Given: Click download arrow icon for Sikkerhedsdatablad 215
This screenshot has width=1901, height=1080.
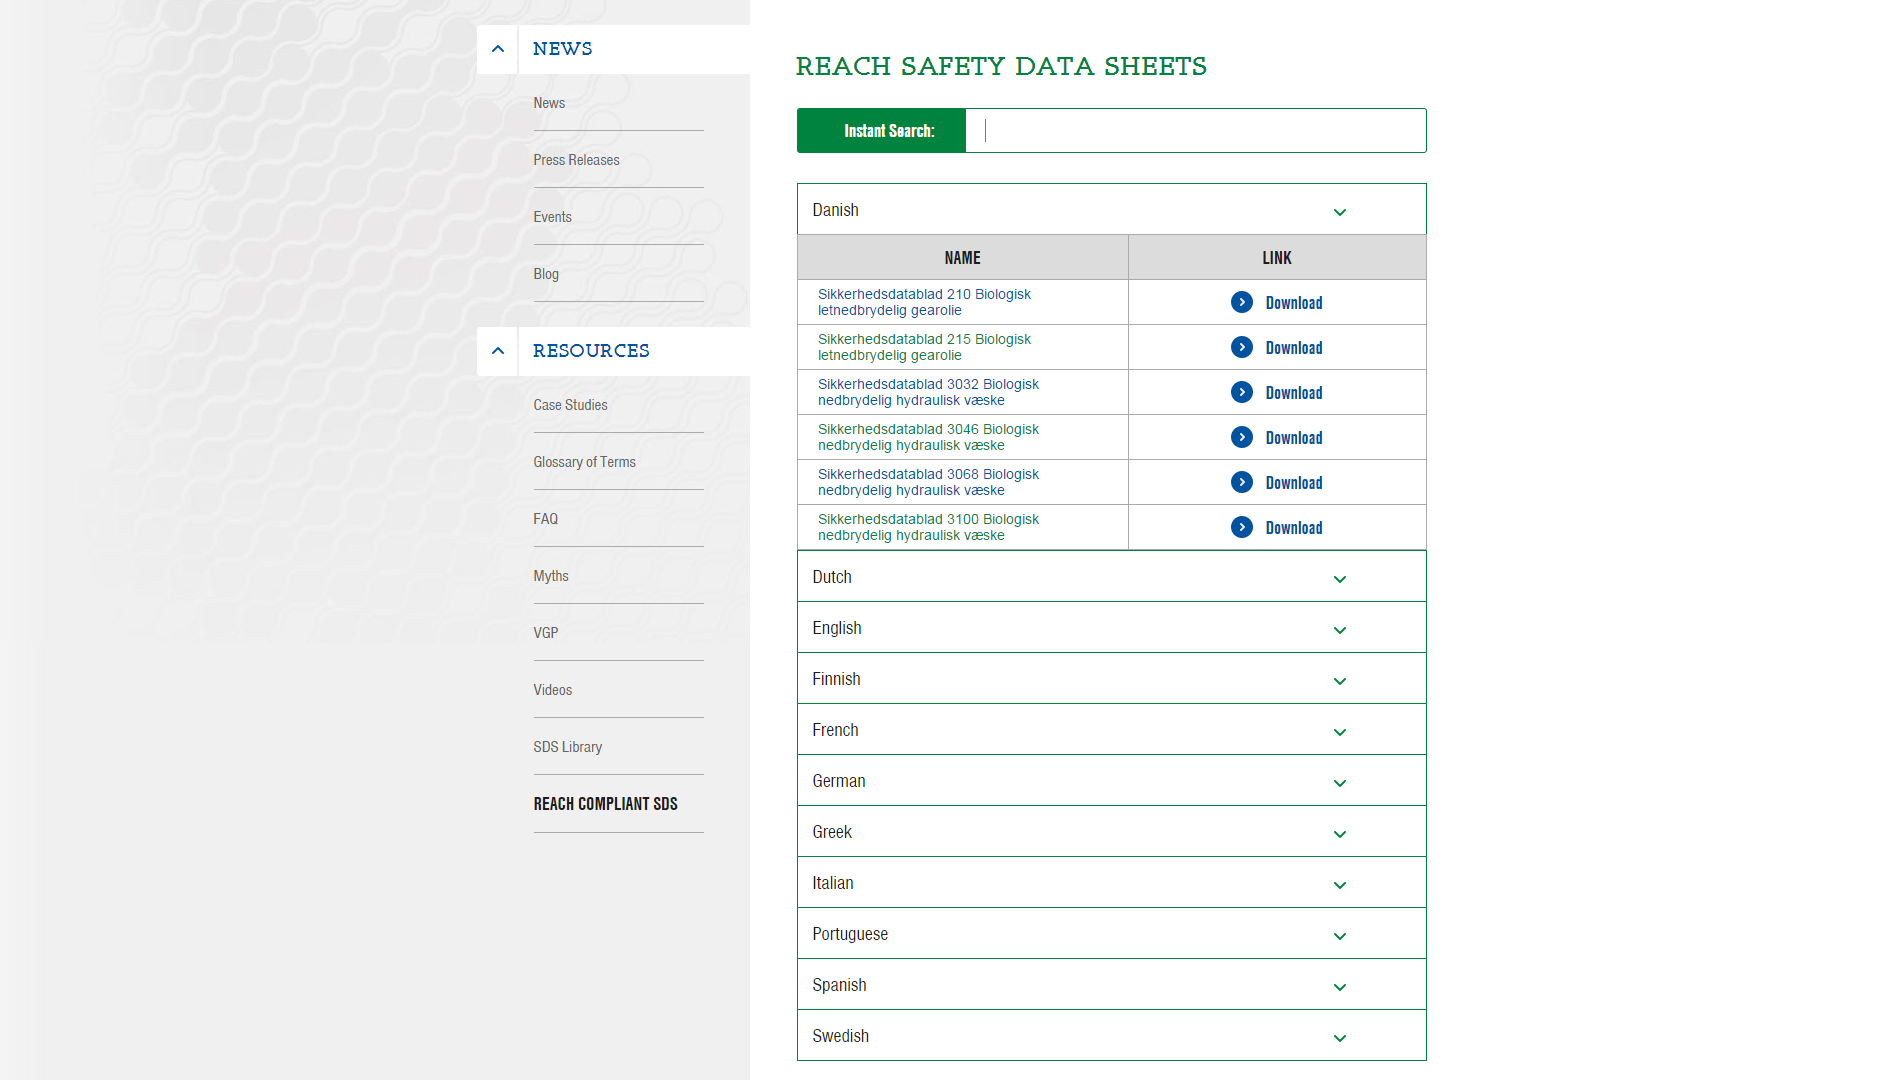Looking at the screenshot, I should tap(1242, 347).
